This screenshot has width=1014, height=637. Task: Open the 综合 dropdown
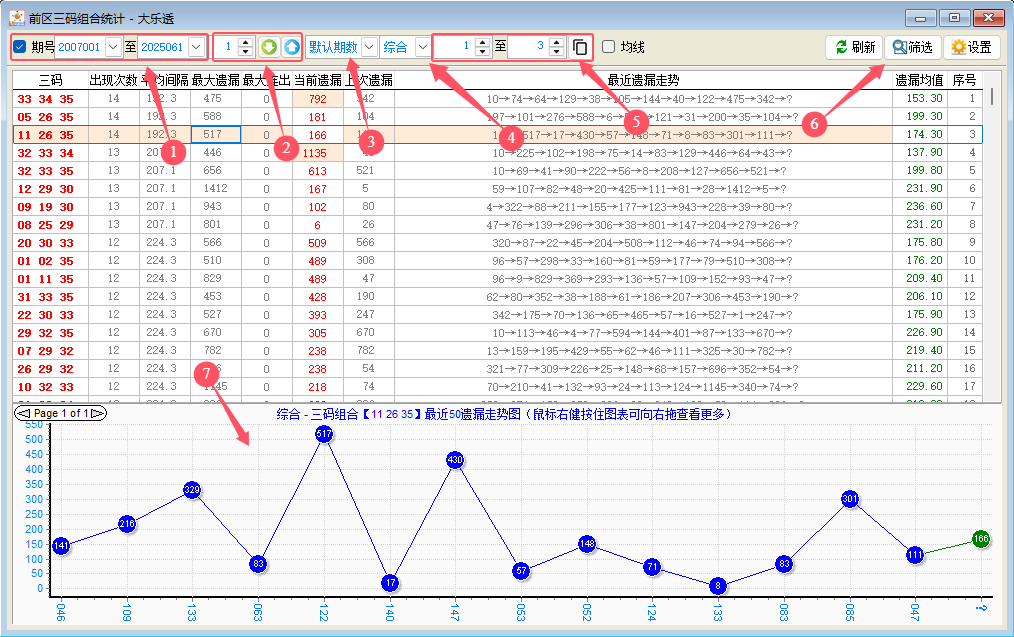click(421, 47)
